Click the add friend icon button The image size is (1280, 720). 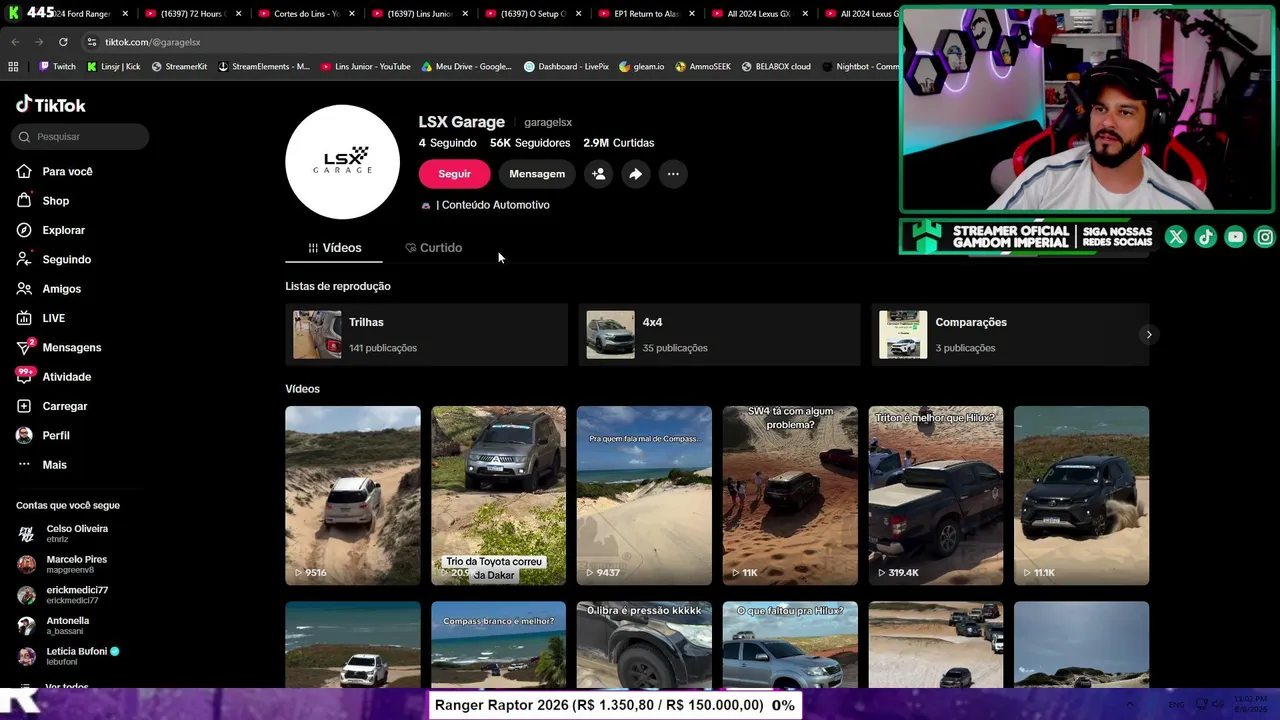[598, 174]
